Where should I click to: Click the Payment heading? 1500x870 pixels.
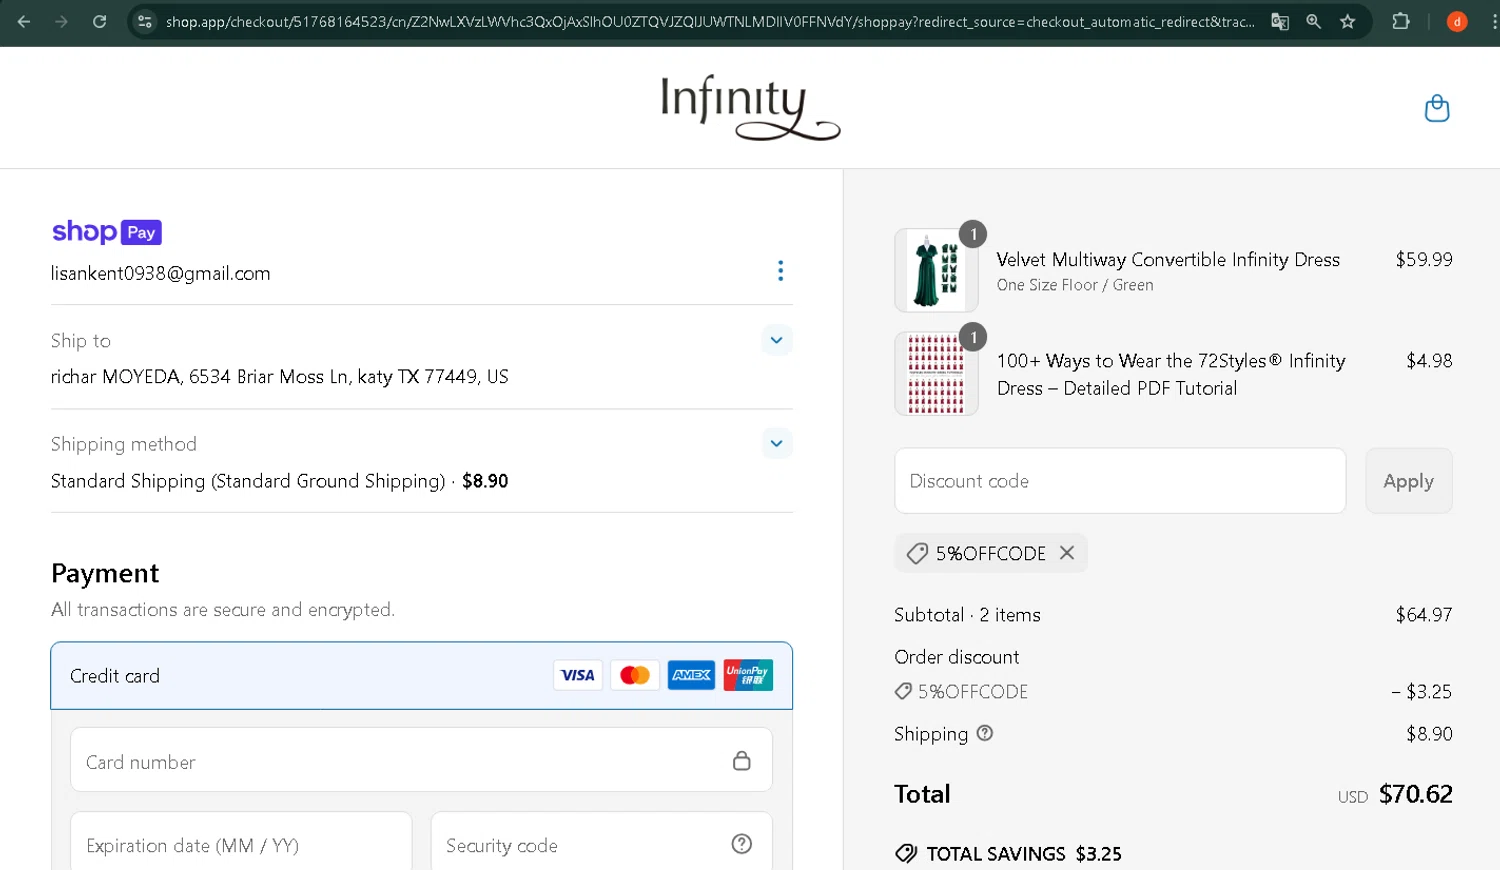click(x=105, y=573)
